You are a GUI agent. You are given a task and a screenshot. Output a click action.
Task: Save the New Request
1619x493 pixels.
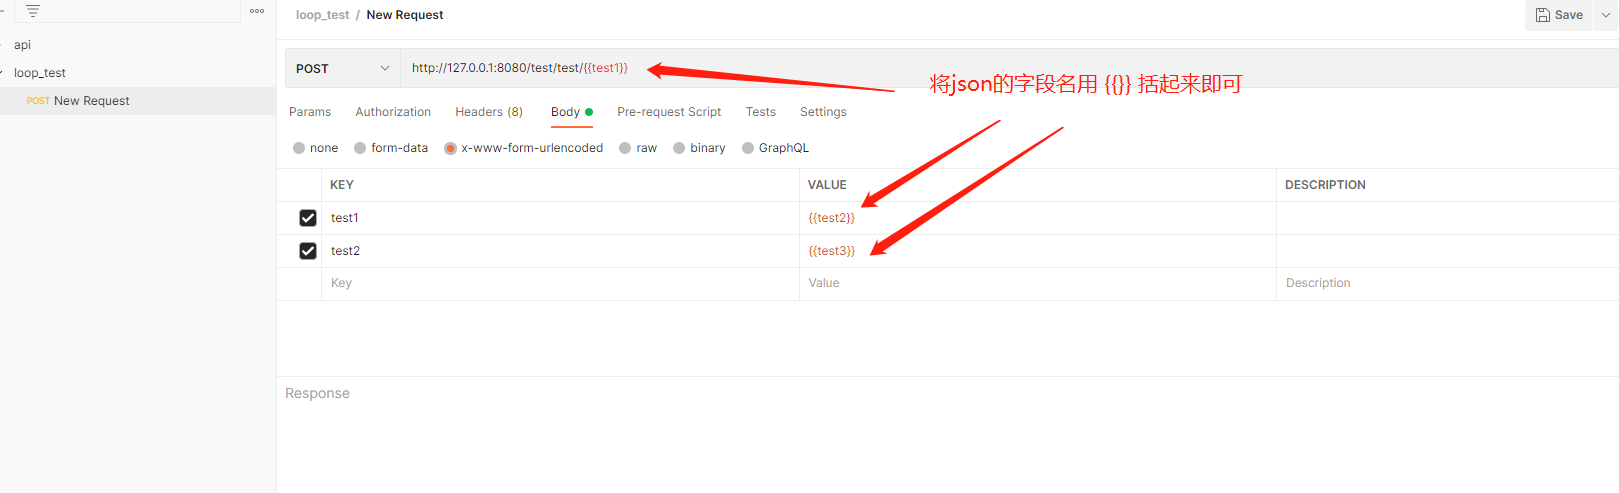point(1559,15)
